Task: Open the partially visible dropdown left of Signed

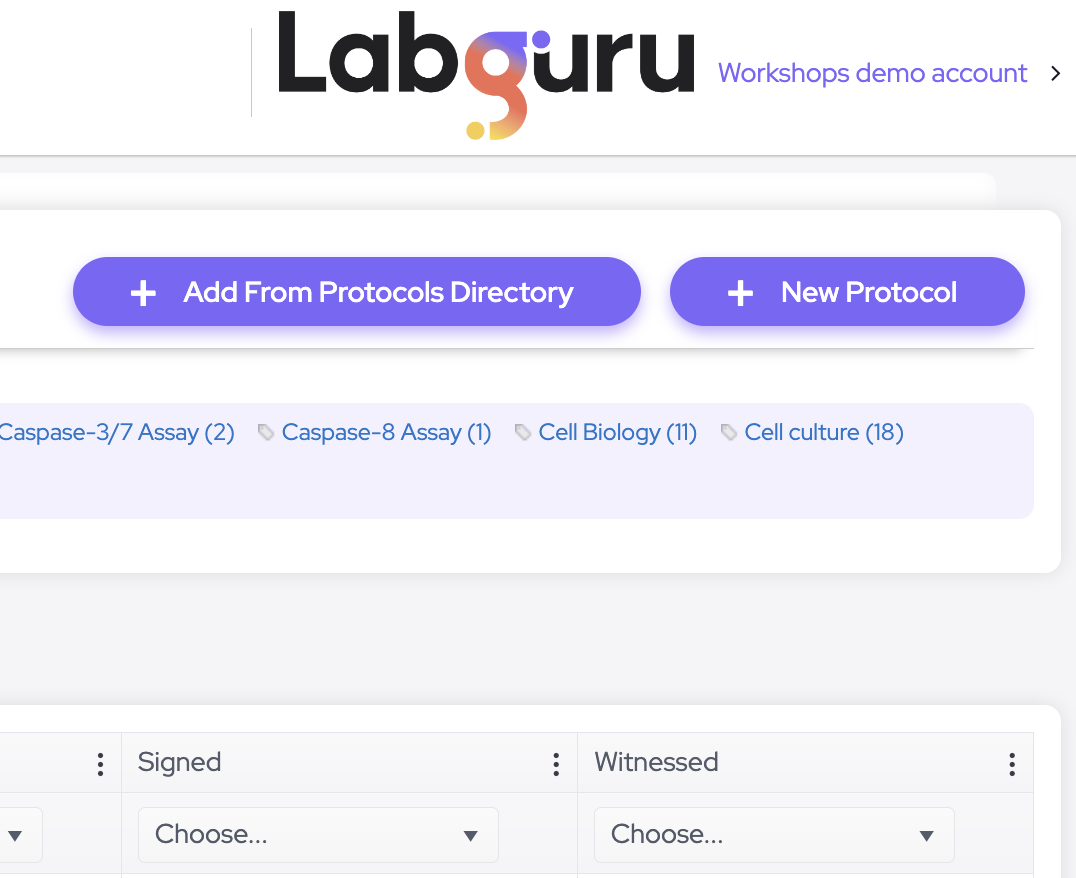Action: point(18,834)
